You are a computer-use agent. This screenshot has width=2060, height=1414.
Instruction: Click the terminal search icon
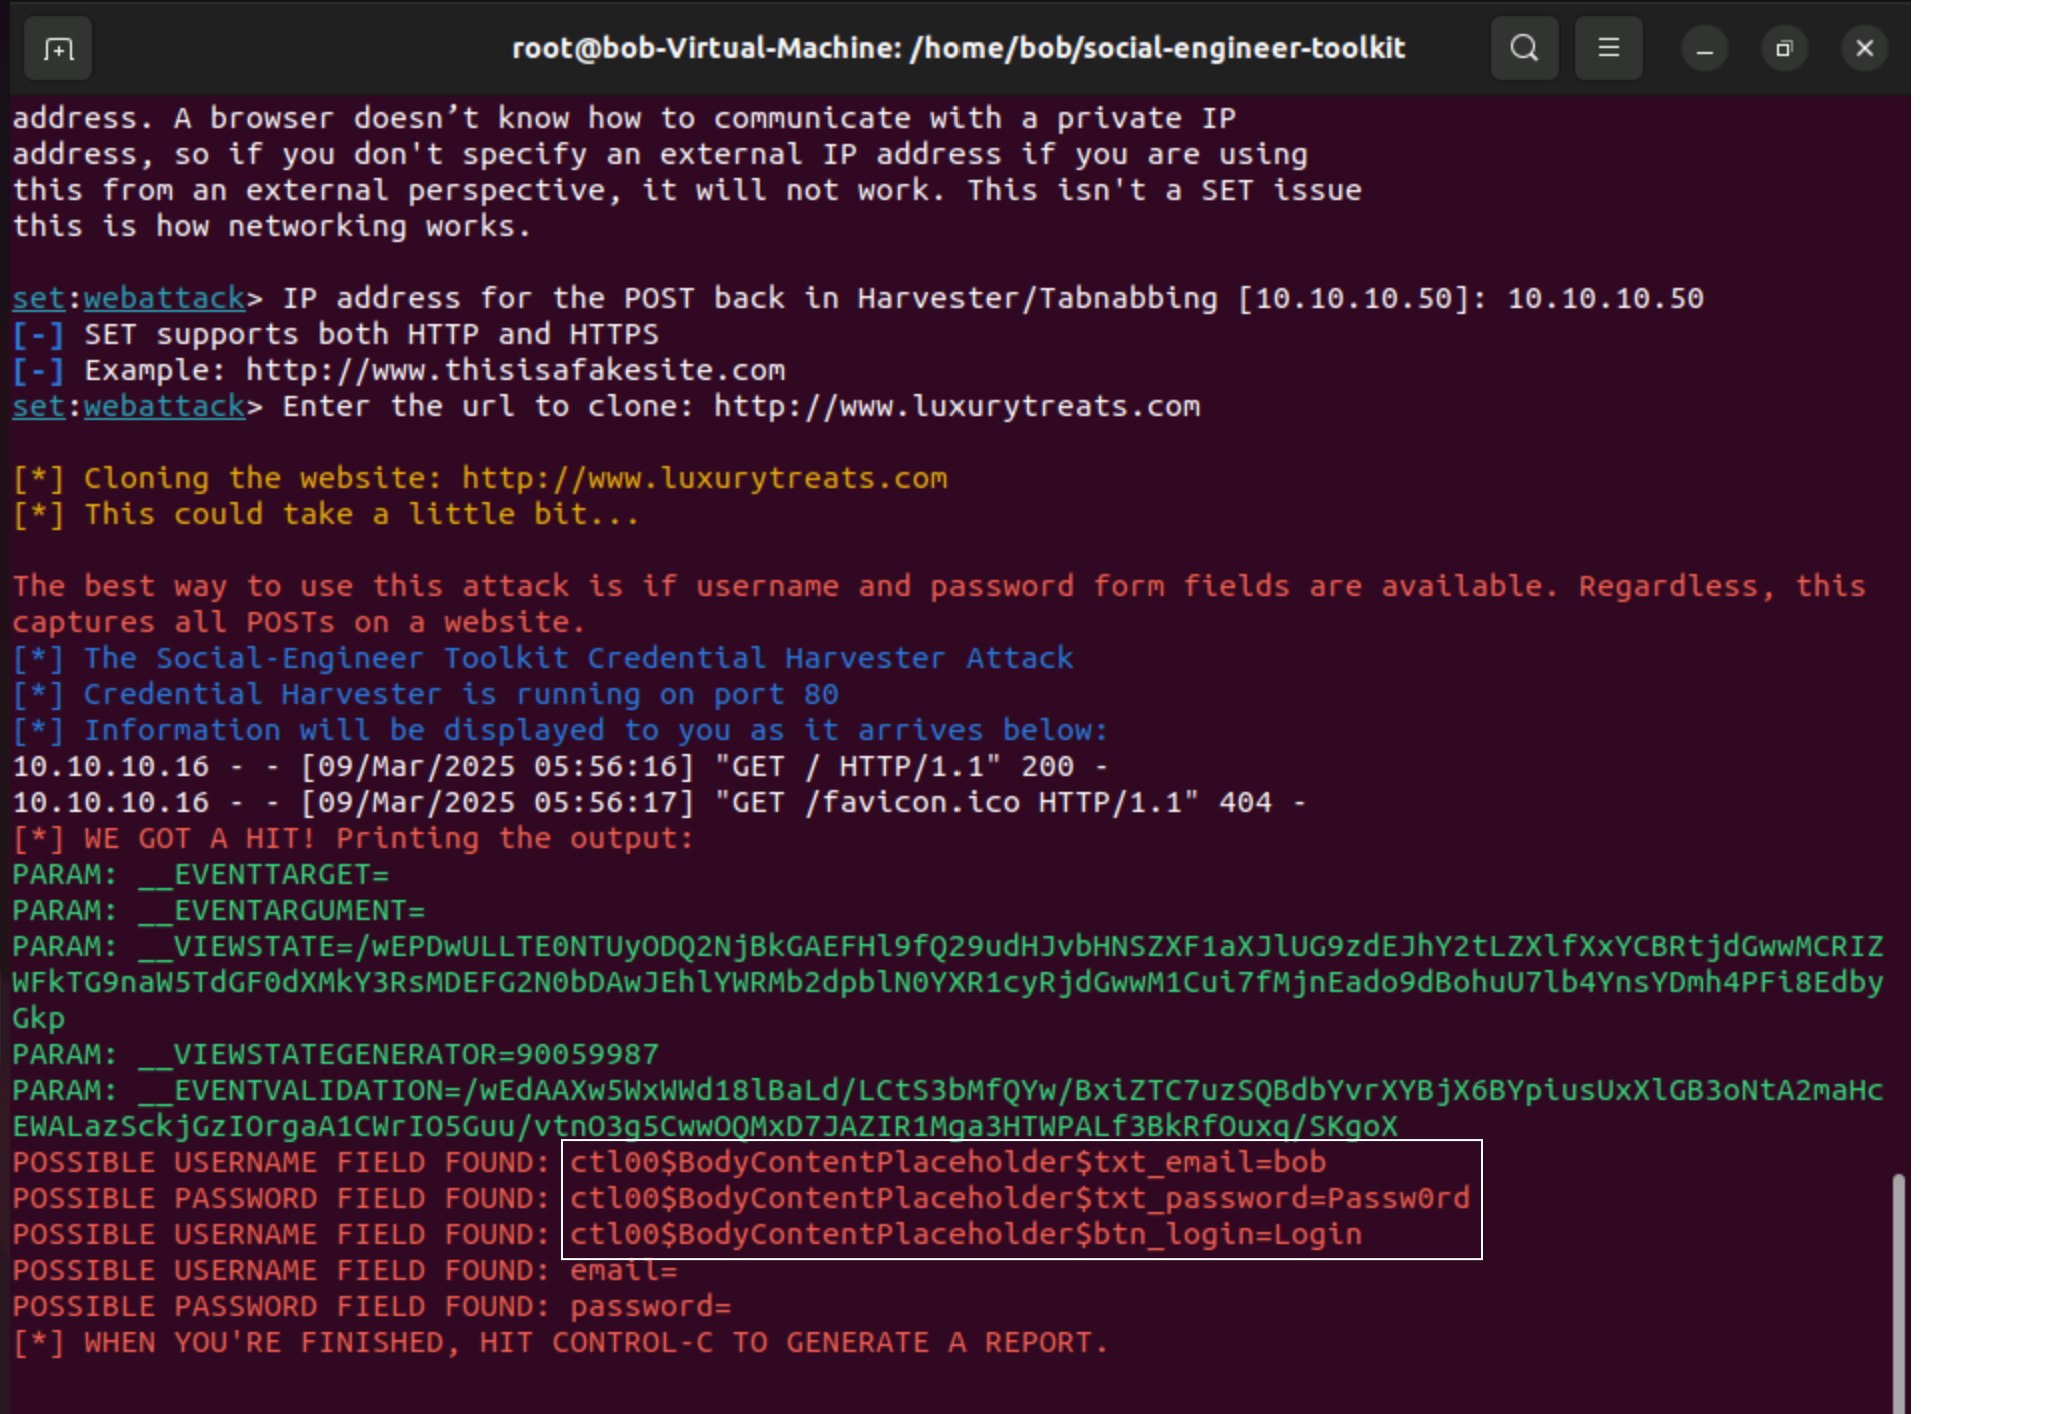pyautogui.click(x=1524, y=48)
